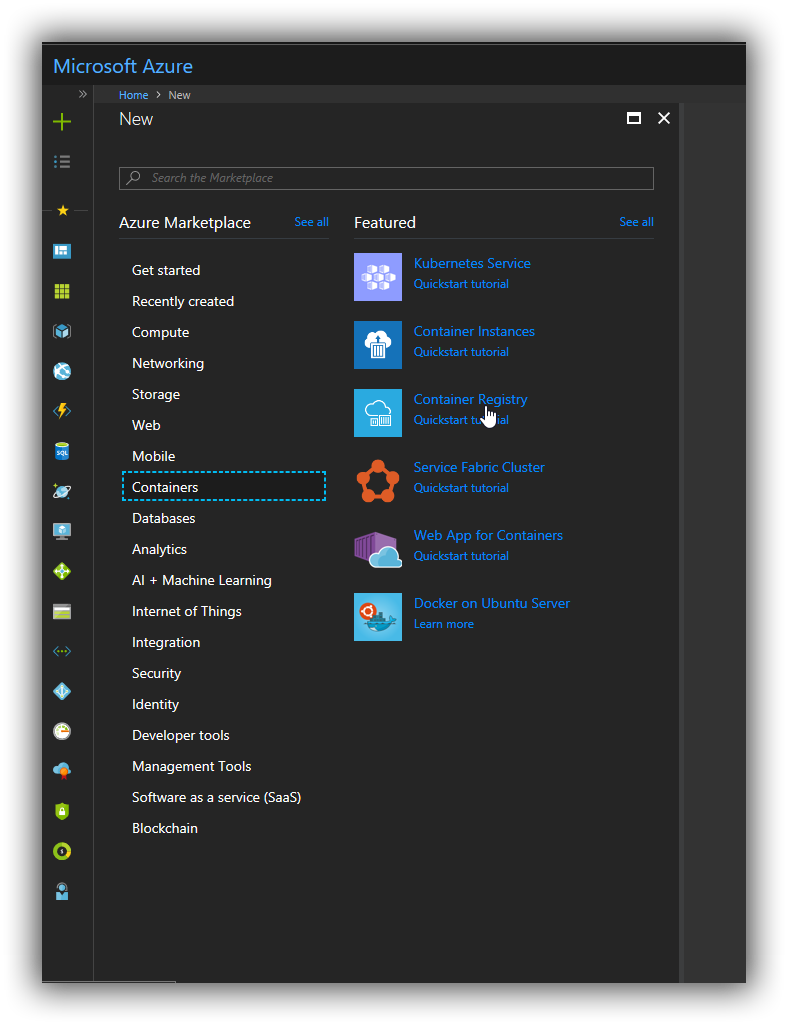Open Virtual machines monitor icon
Image resolution: width=788 pixels, height=1025 pixels.
[x=62, y=531]
